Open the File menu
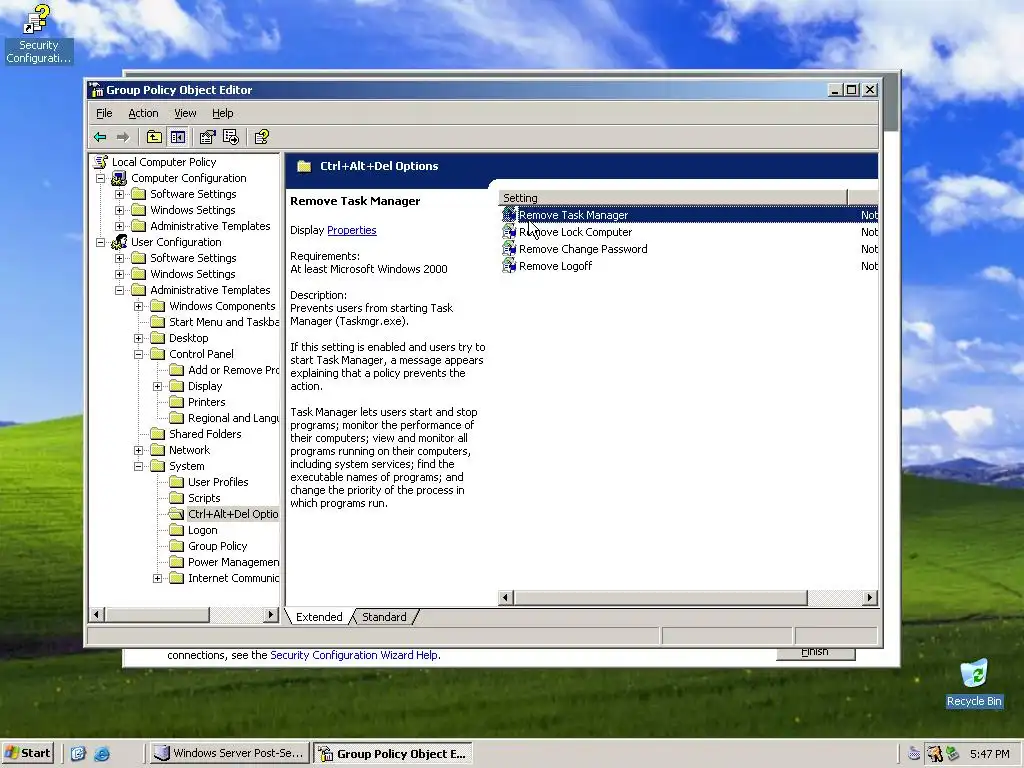The width and height of the screenshot is (1024, 768). 104,114
